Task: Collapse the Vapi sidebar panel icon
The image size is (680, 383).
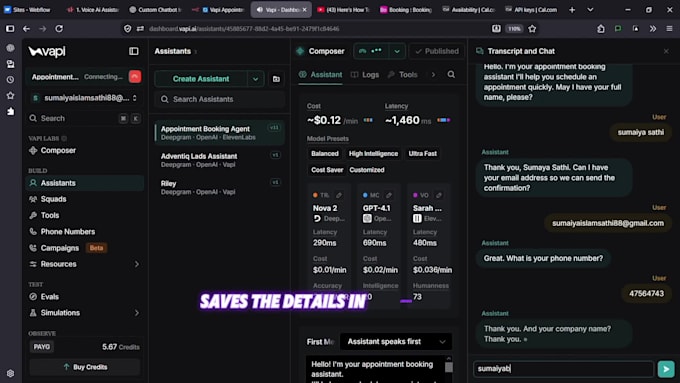Action: pos(134,51)
